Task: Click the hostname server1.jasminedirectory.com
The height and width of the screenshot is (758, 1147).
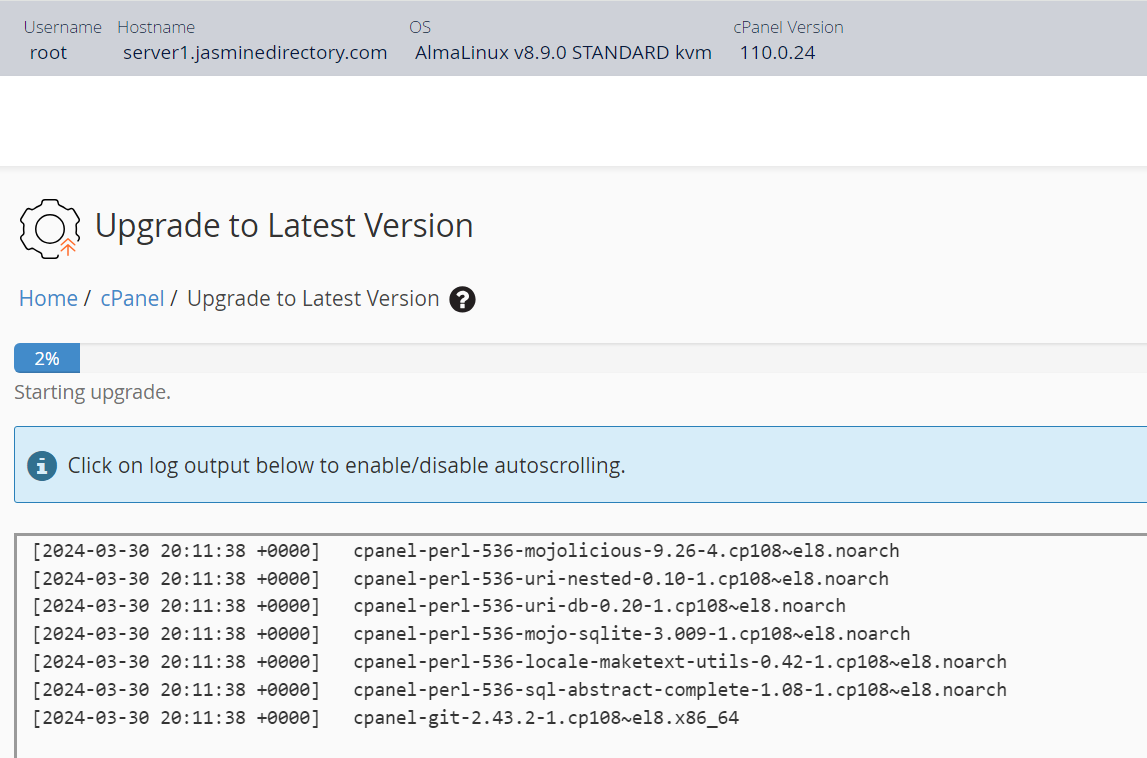Action: (x=255, y=53)
